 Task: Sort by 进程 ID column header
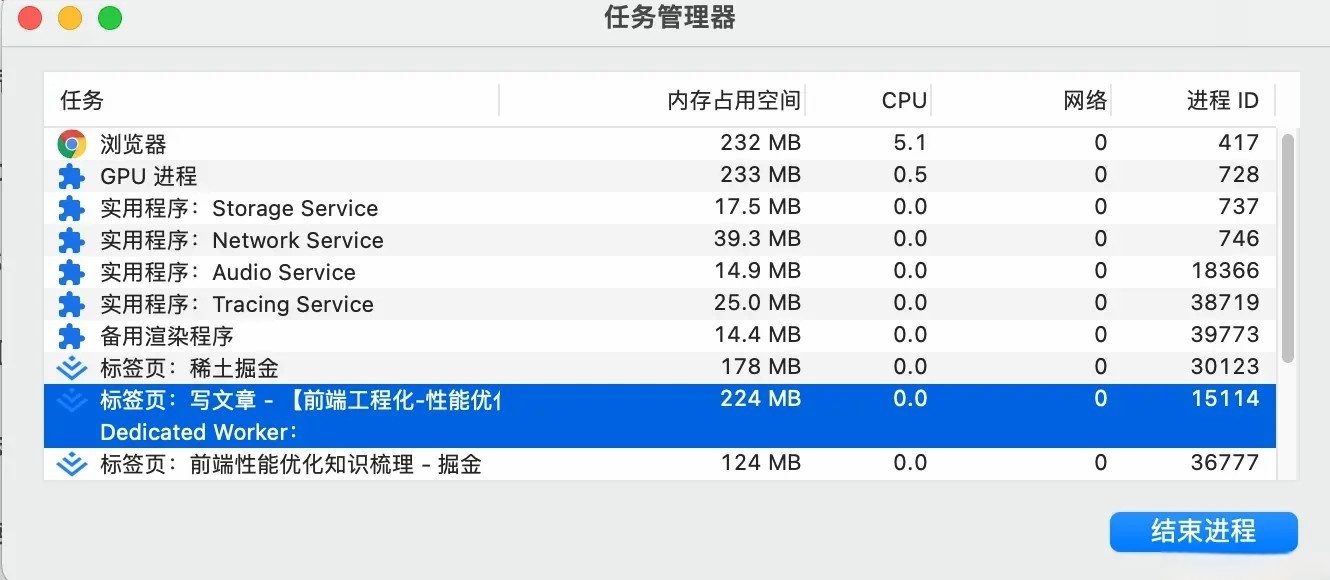(x=1222, y=100)
